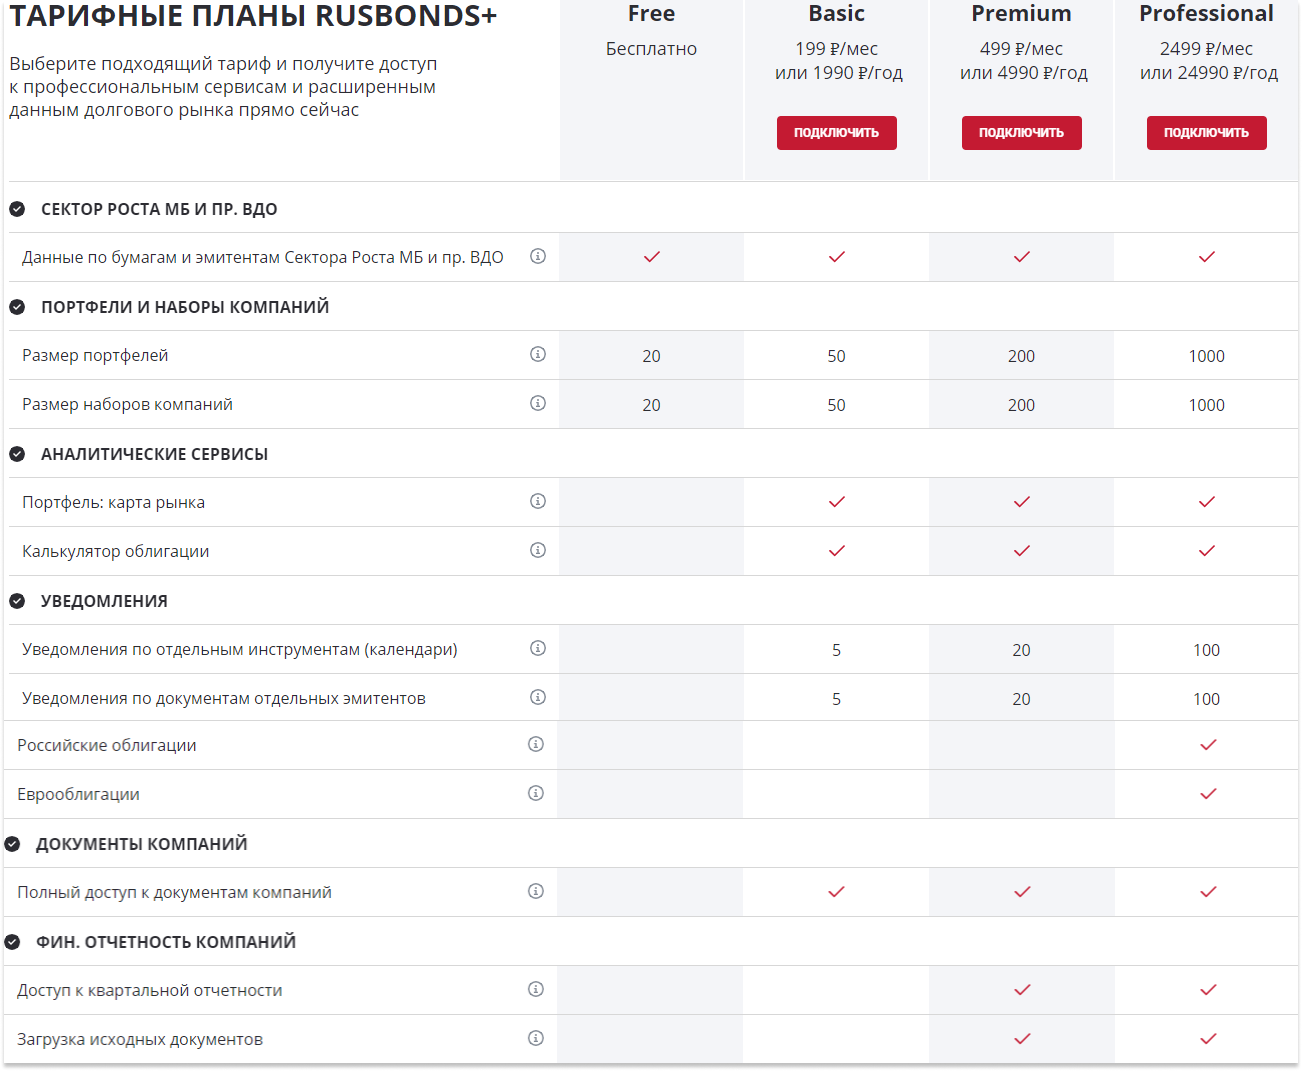Collapse the СЕКТОР РОСТА МБ И ПР. ВДО section
The image size is (1302, 1071).
tap(17, 209)
